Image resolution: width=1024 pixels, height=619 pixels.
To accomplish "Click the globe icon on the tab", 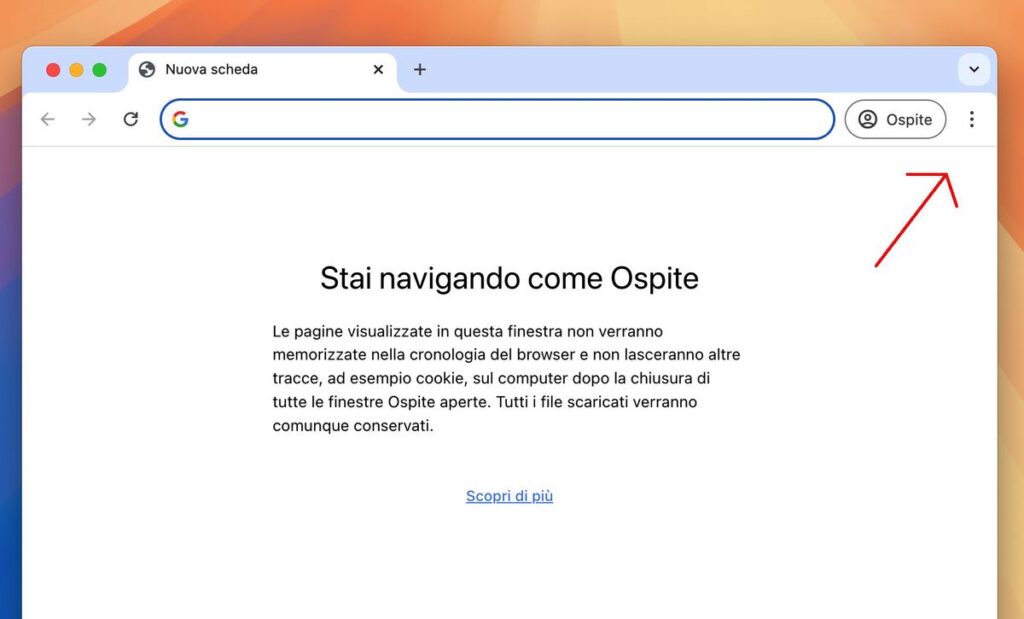I will coord(148,69).
